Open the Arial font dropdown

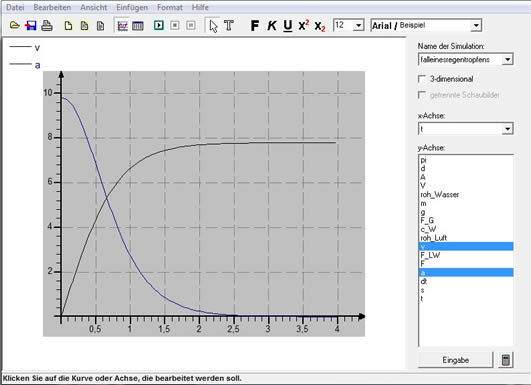[x=476, y=26]
